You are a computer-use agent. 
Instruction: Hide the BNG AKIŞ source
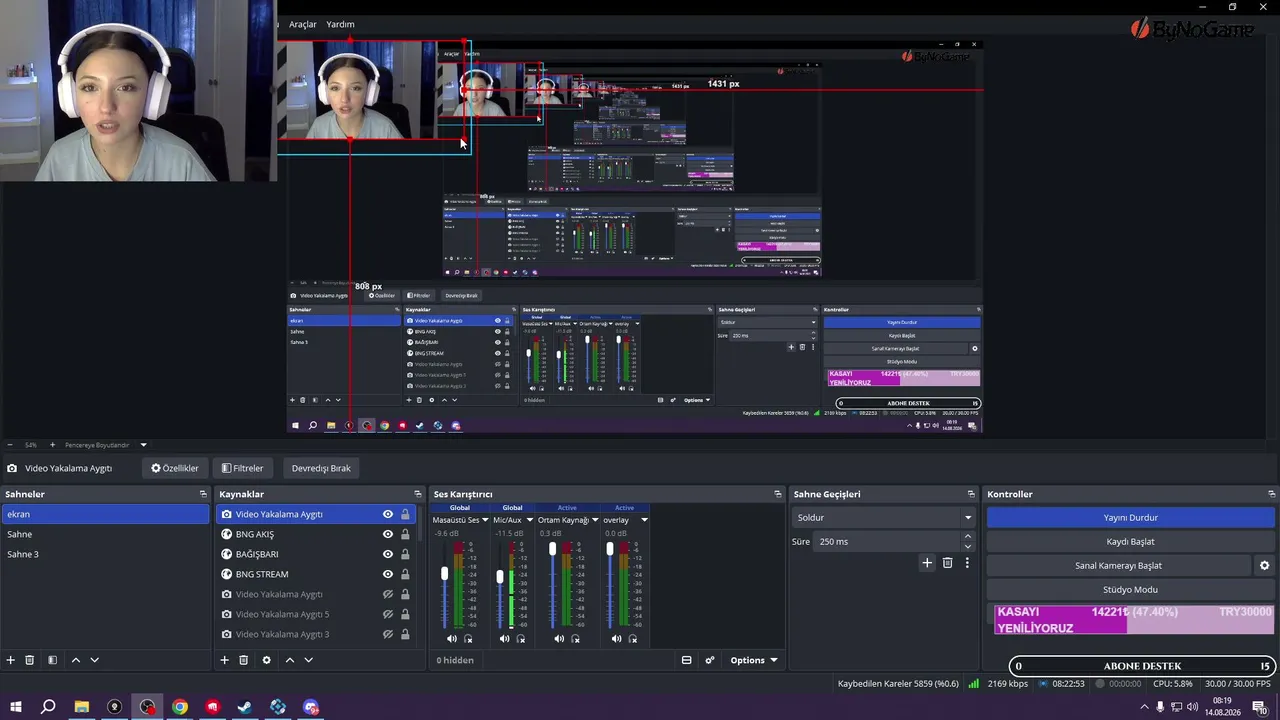click(388, 534)
